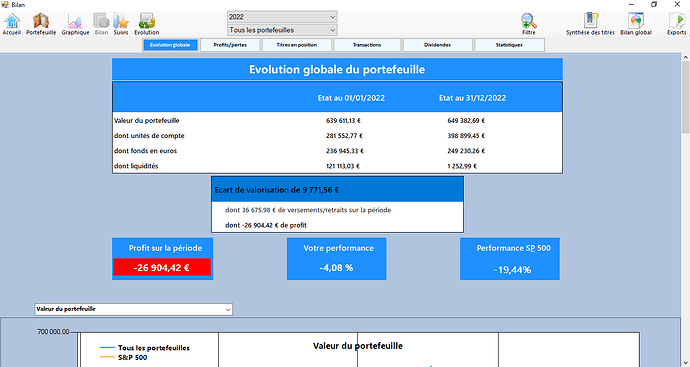
Task: Open the Exports icon
Action: tap(676, 24)
